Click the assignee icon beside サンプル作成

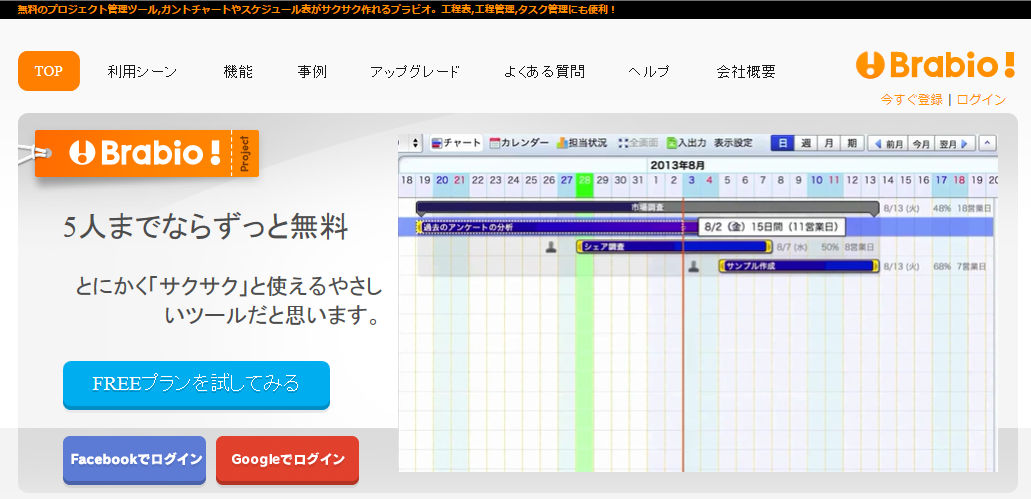(694, 266)
